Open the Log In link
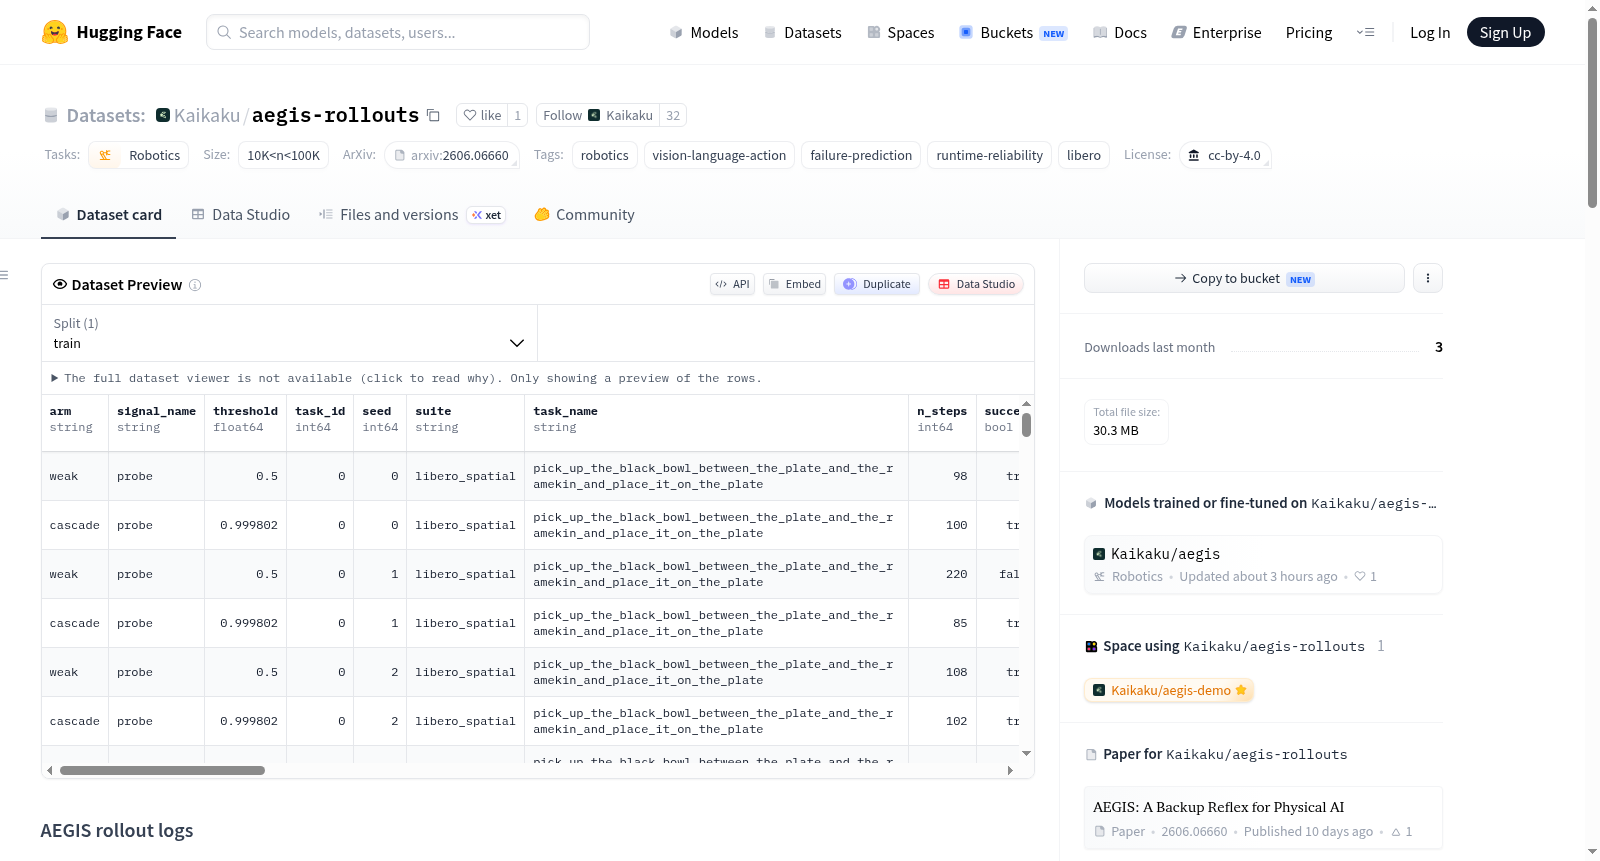 [1430, 32]
